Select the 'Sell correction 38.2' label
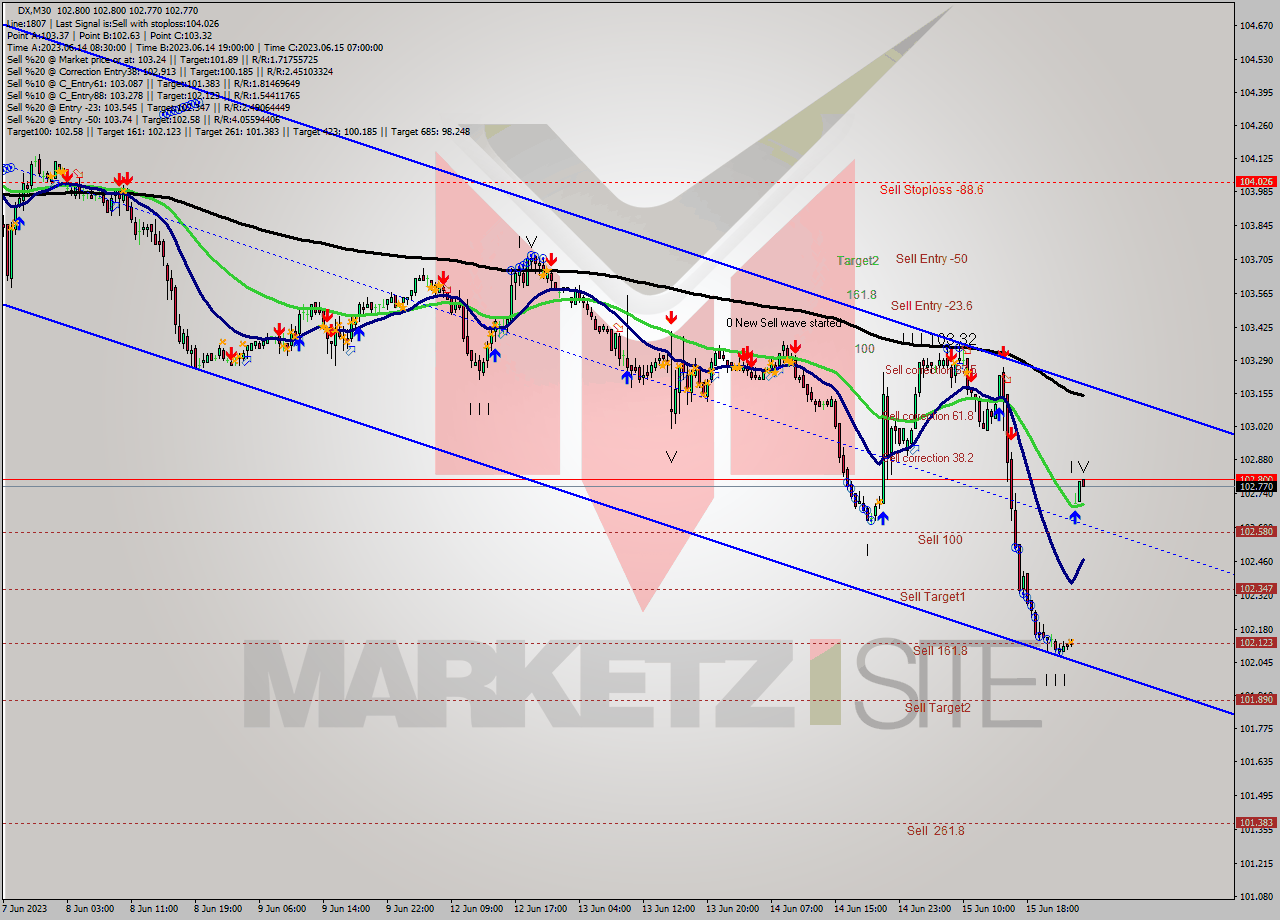The height and width of the screenshot is (920, 1280). [929, 458]
